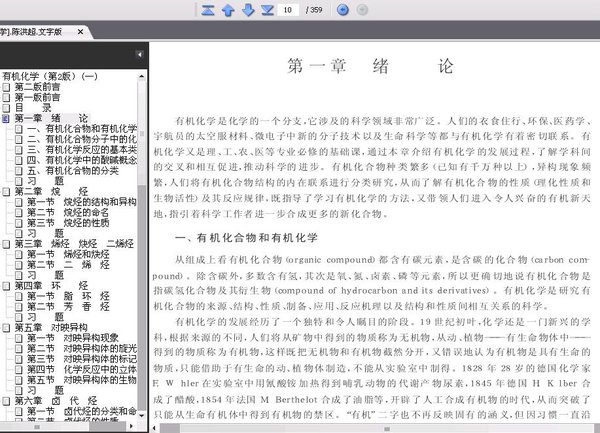Click page icon beside 第六章 卤 代 烃
Image resolution: width=600 pixels, height=433 pixels.
click(x=6, y=401)
